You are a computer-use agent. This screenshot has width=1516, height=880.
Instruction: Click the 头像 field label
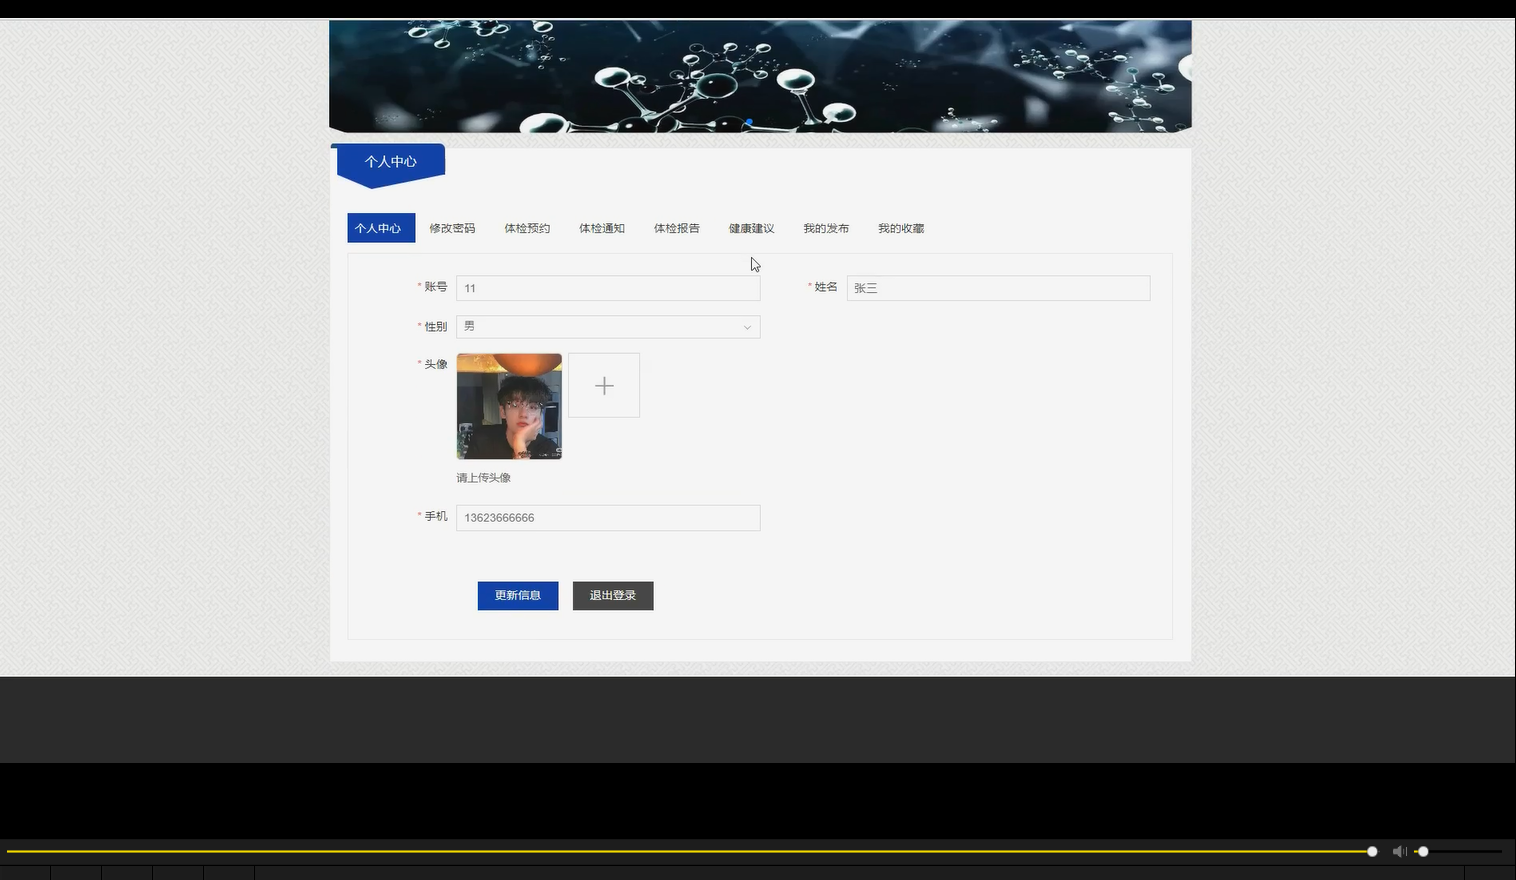[436, 364]
